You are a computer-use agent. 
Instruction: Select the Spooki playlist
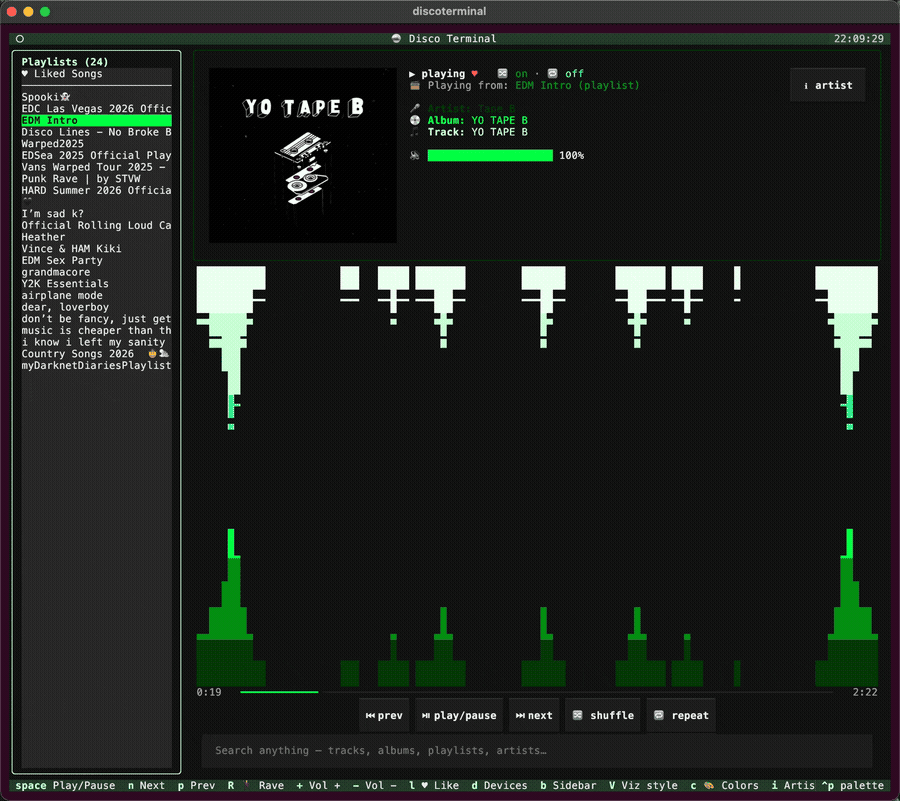(x=96, y=97)
